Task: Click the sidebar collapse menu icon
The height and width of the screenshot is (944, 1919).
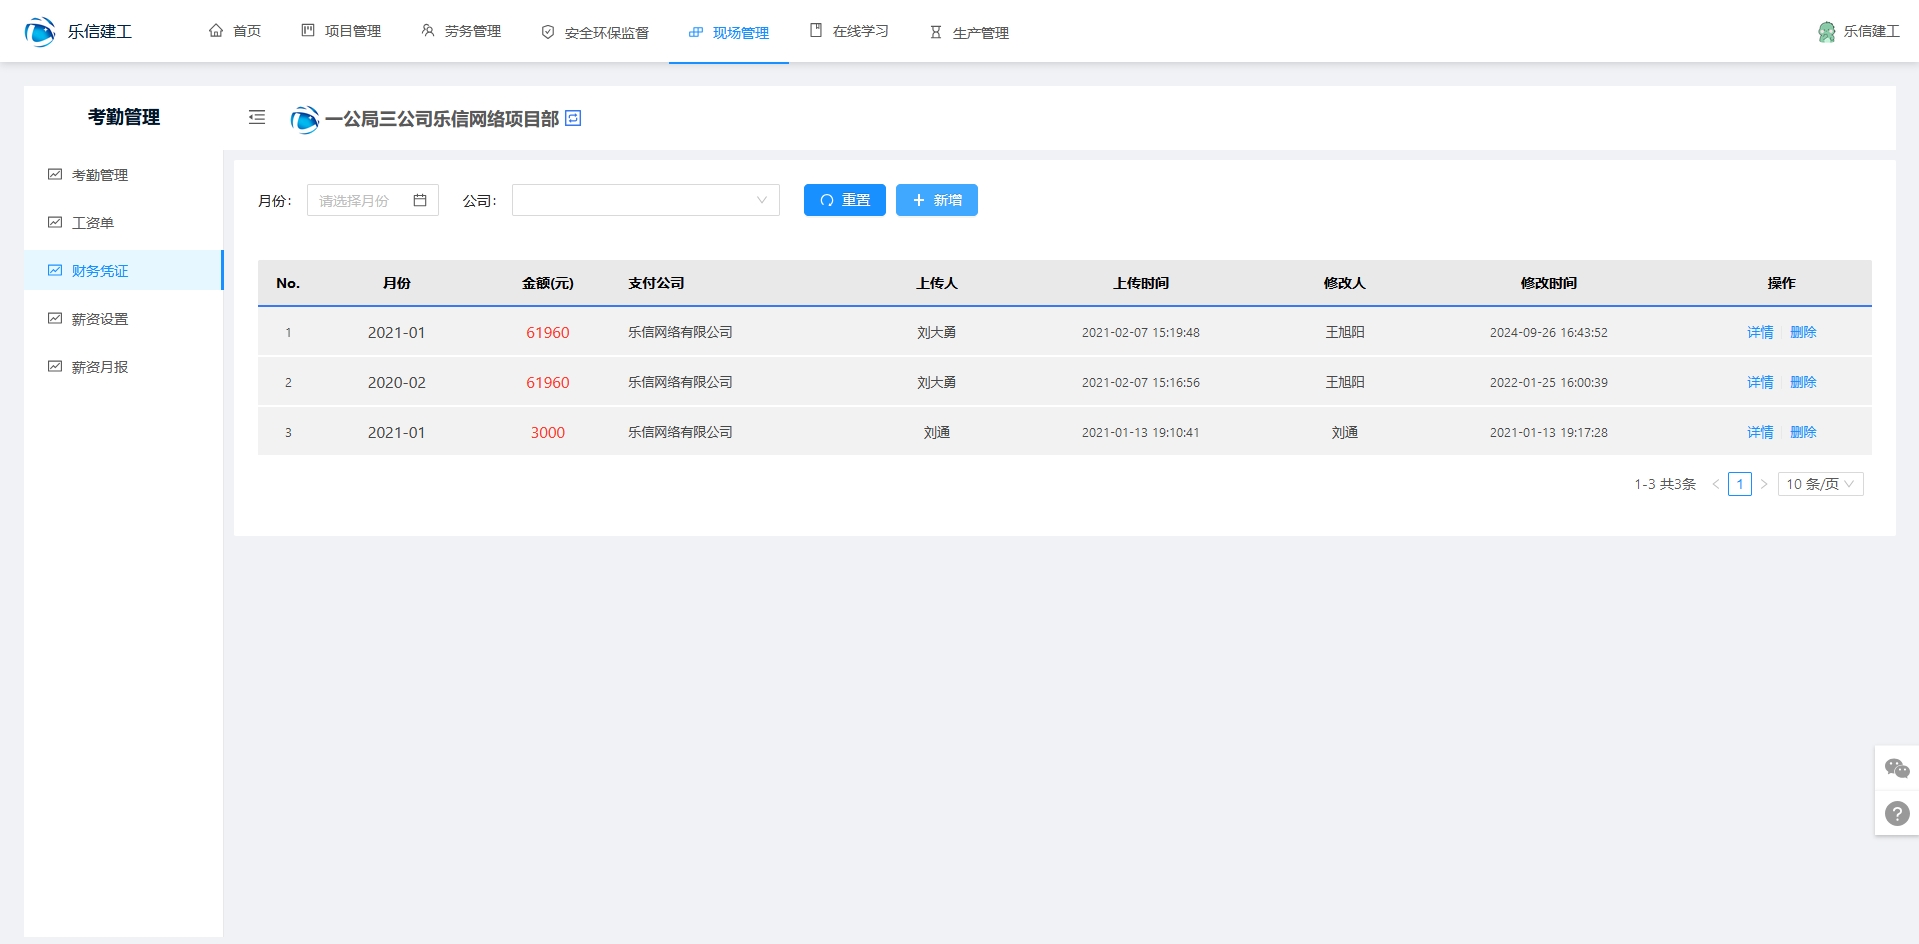Action: (x=257, y=118)
